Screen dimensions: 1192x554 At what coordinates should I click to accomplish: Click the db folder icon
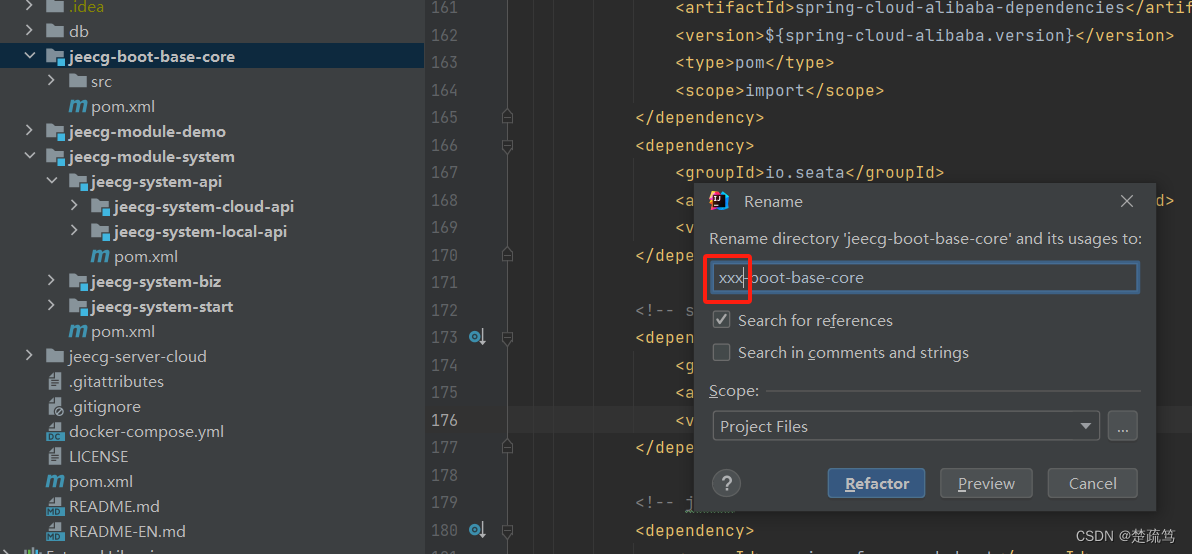[55, 31]
